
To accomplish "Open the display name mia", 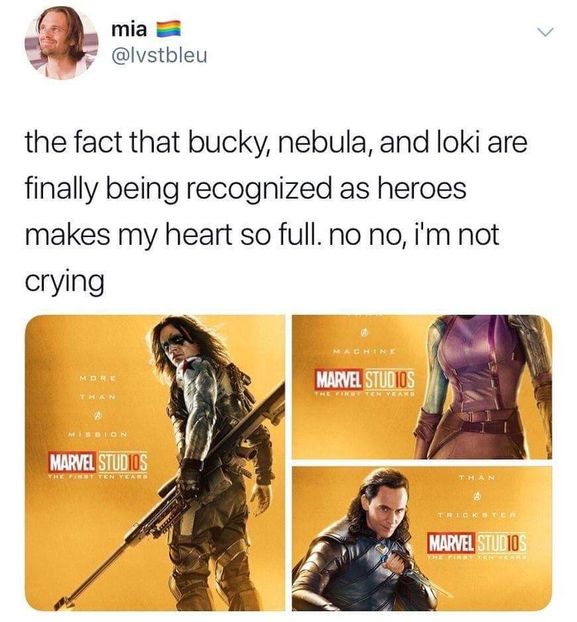I will pyautogui.click(x=129, y=30).
